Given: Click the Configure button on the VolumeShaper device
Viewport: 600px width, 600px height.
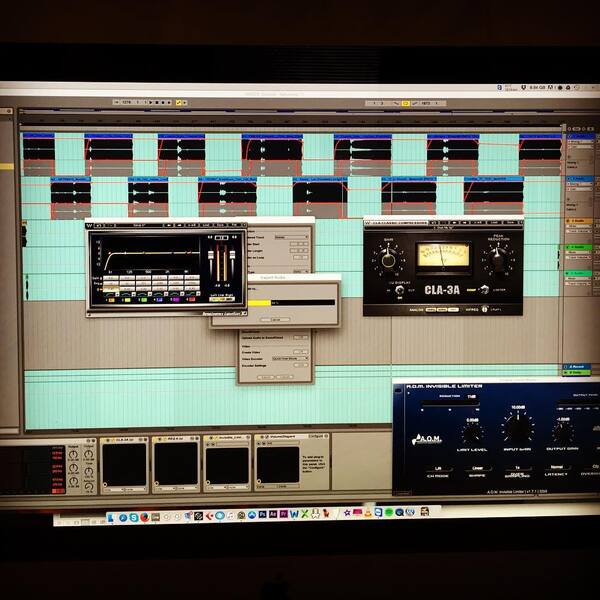Looking at the screenshot, I should pos(316,436).
